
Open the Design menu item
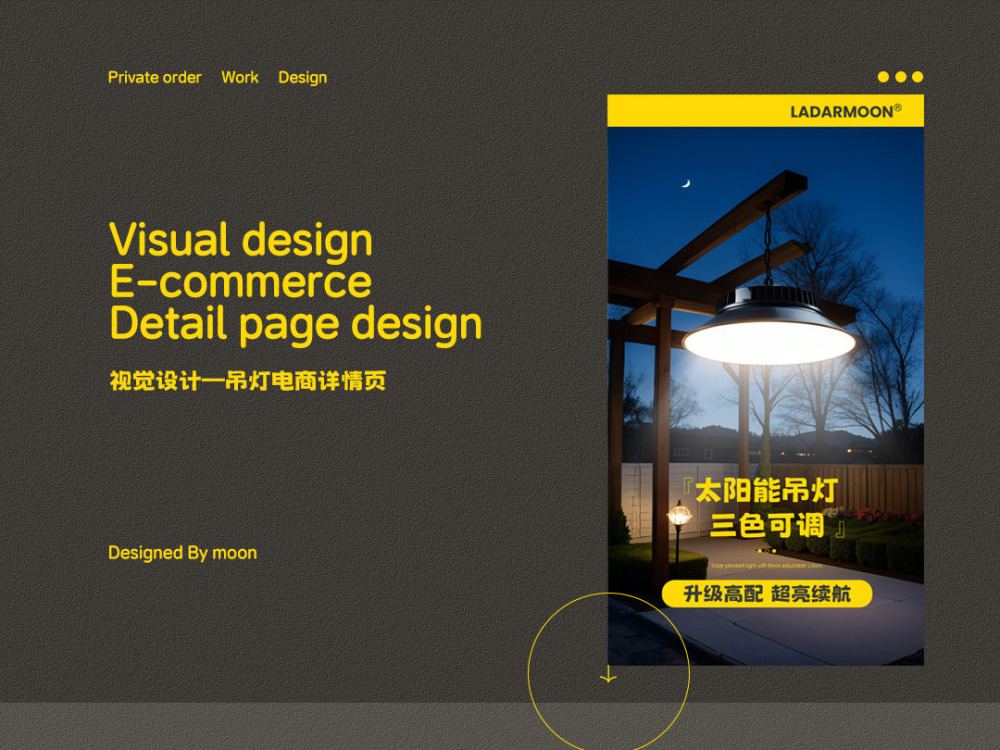302,78
